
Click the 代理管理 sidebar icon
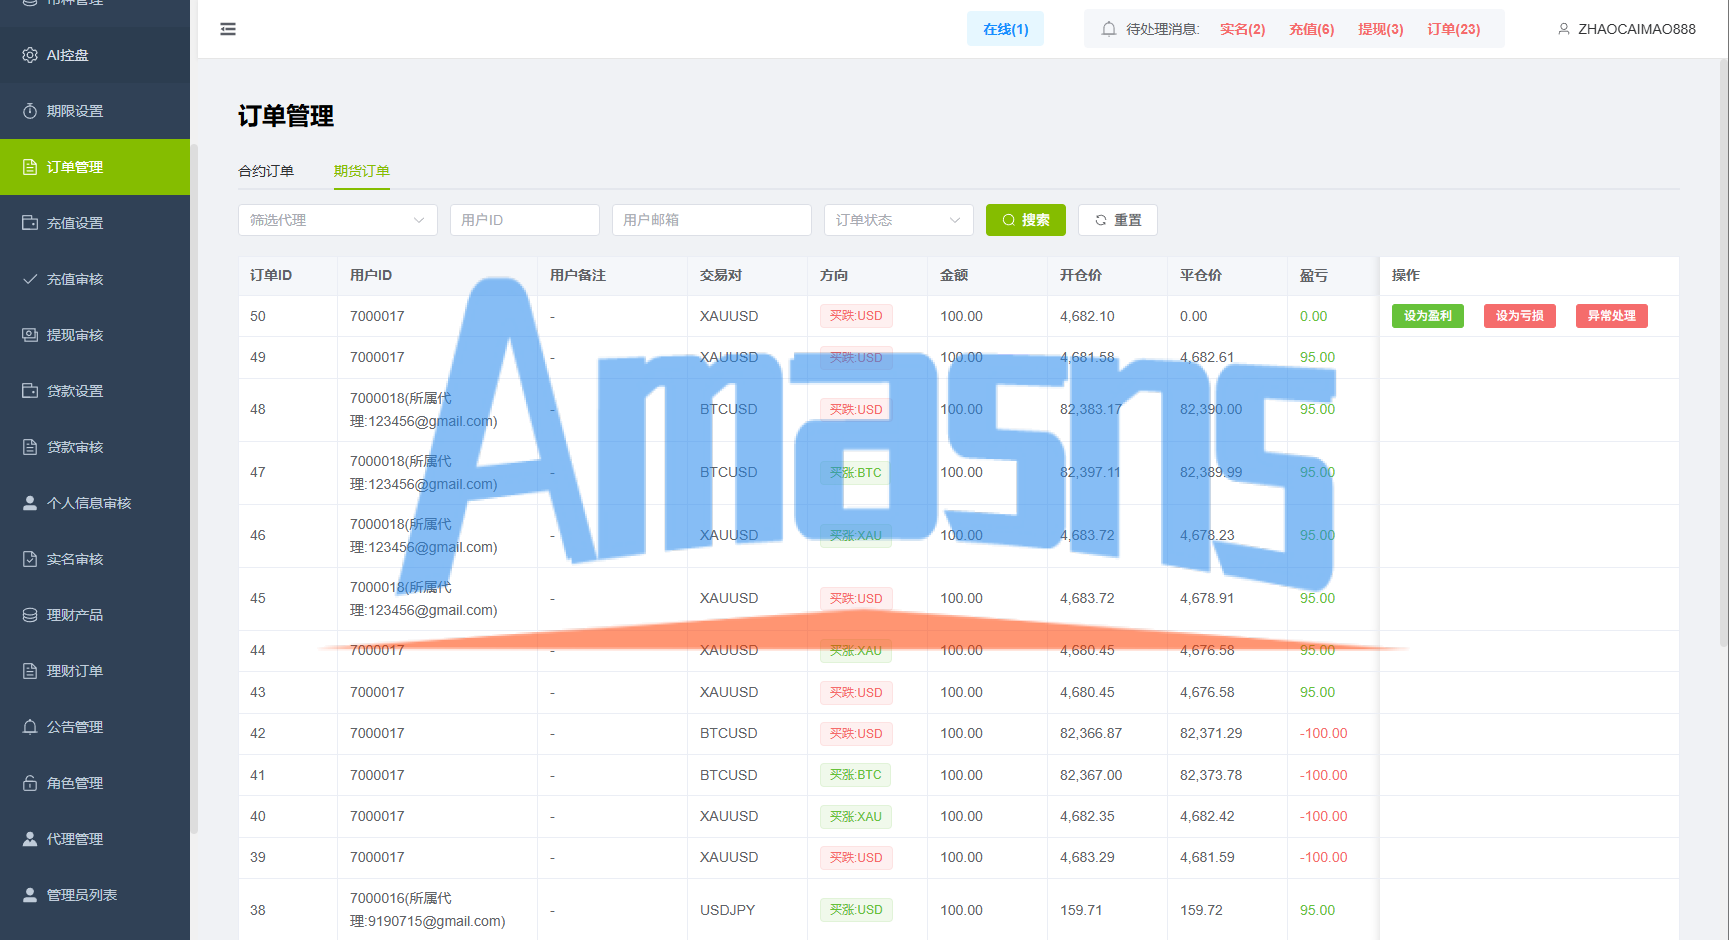[x=30, y=839]
